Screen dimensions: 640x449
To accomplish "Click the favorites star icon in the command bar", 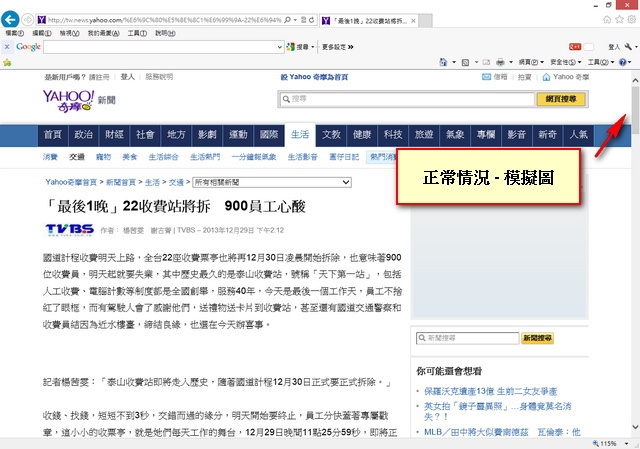I will 8,62.
